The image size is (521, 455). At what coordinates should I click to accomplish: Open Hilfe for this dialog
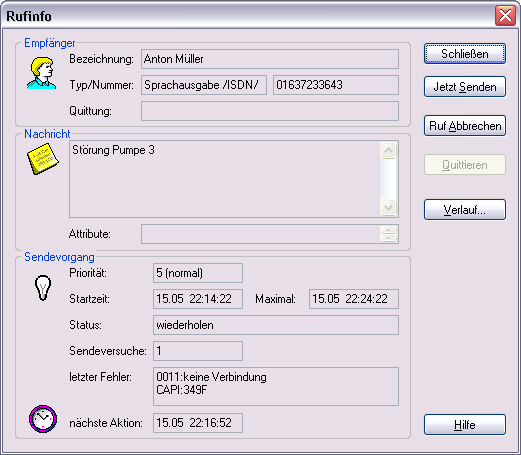465,425
